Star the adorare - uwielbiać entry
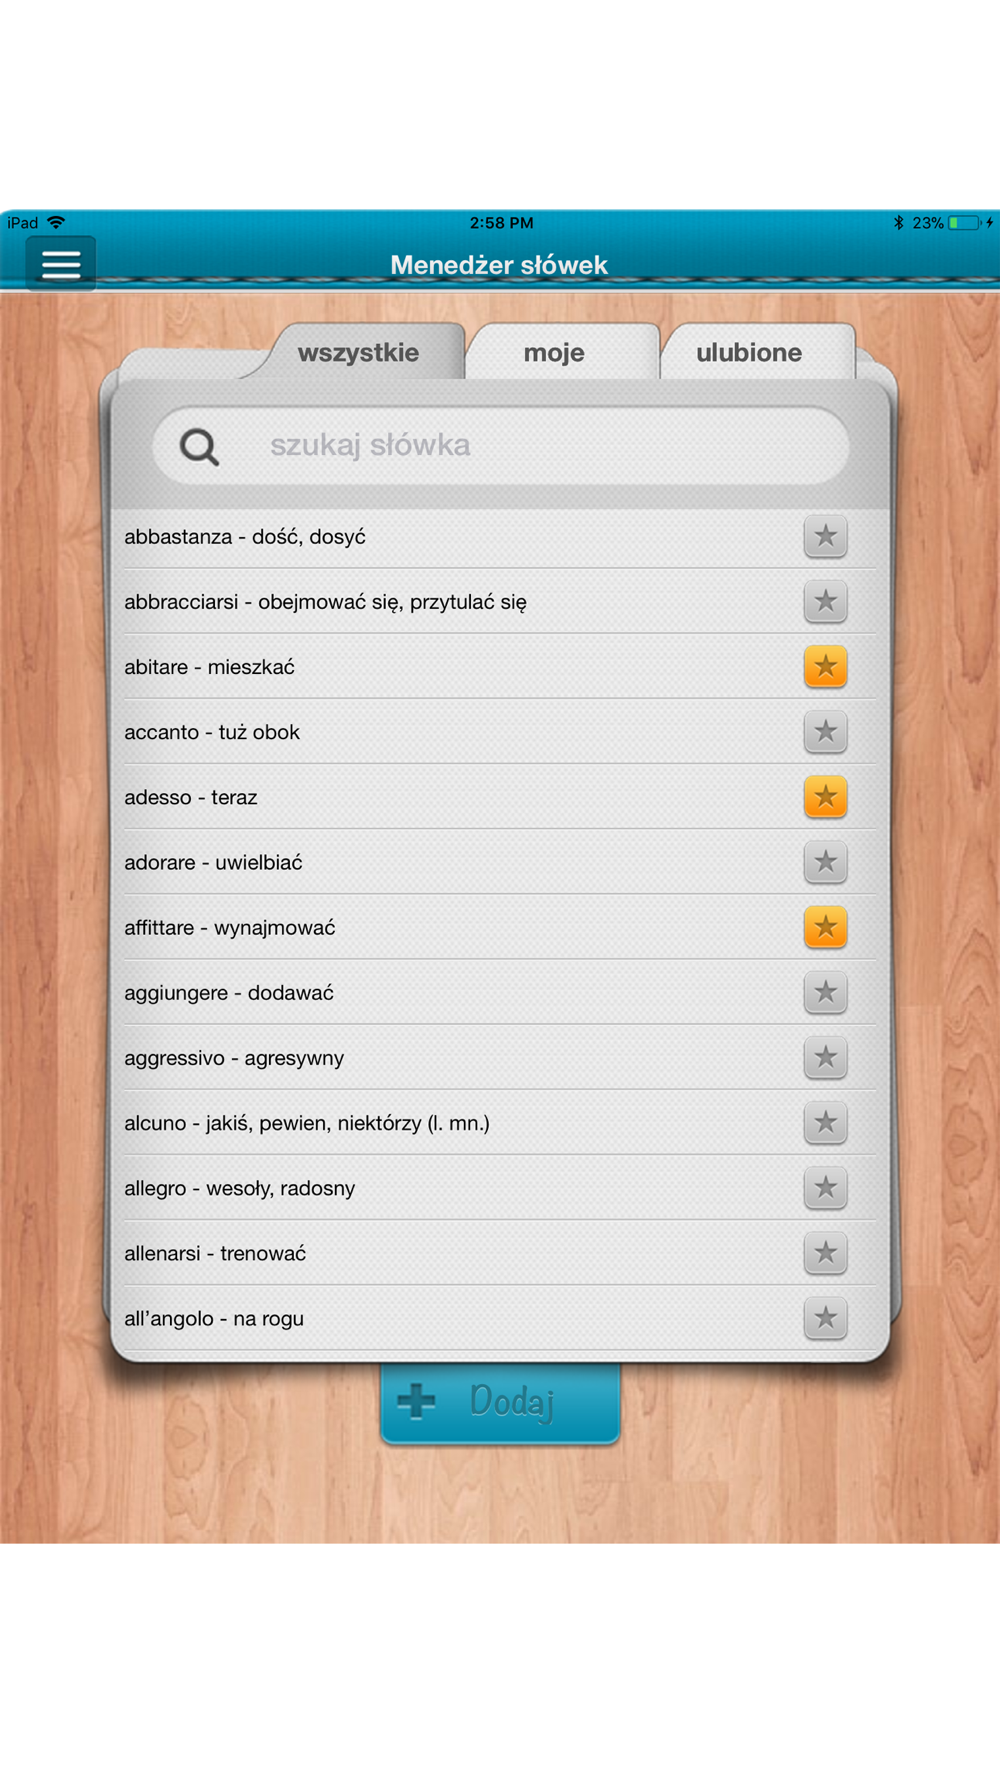This screenshot has height=1778, width=1000. (x=825, y=862)
